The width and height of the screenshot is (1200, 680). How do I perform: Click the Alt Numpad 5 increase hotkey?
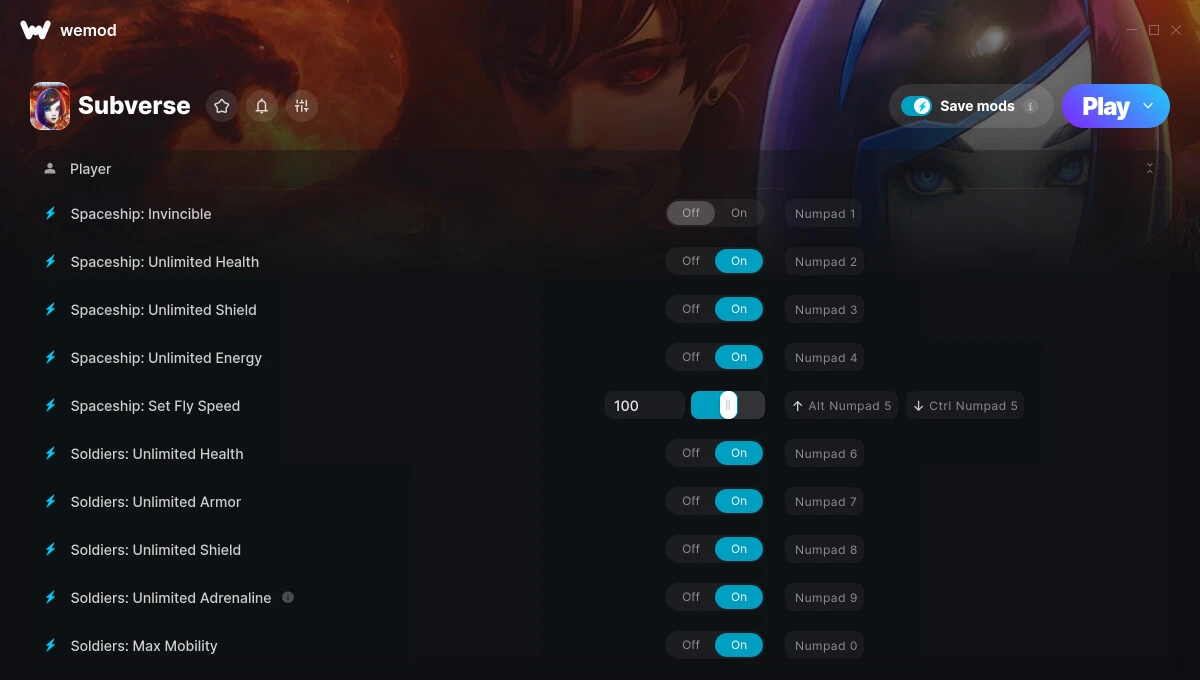click(841, 405)
